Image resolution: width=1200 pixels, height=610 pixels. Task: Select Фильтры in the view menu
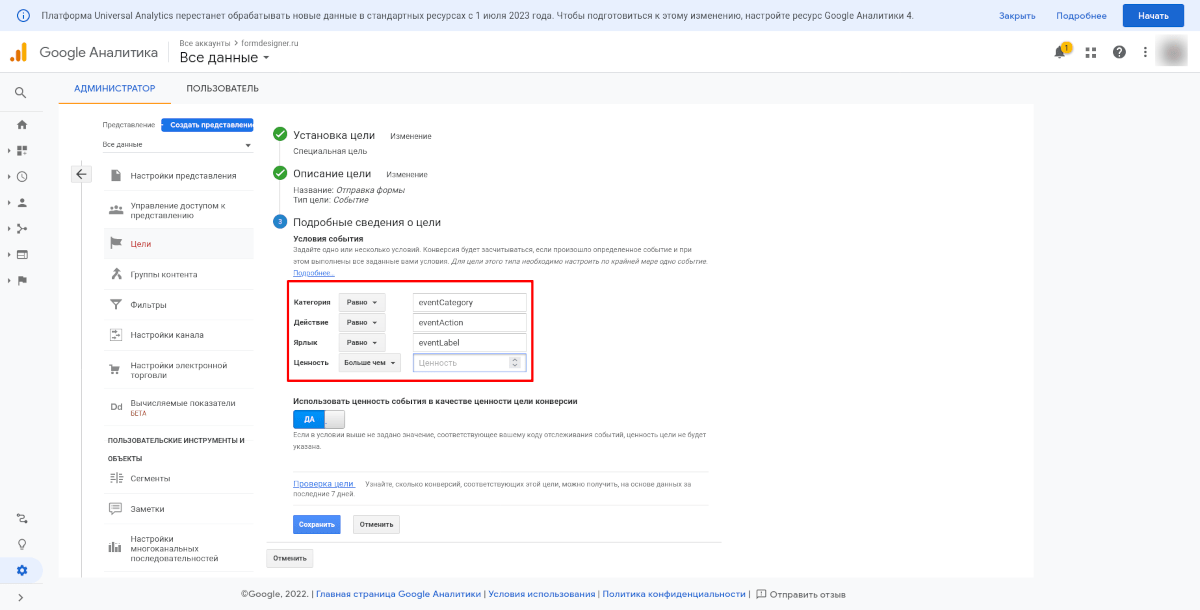pos(148,305)
